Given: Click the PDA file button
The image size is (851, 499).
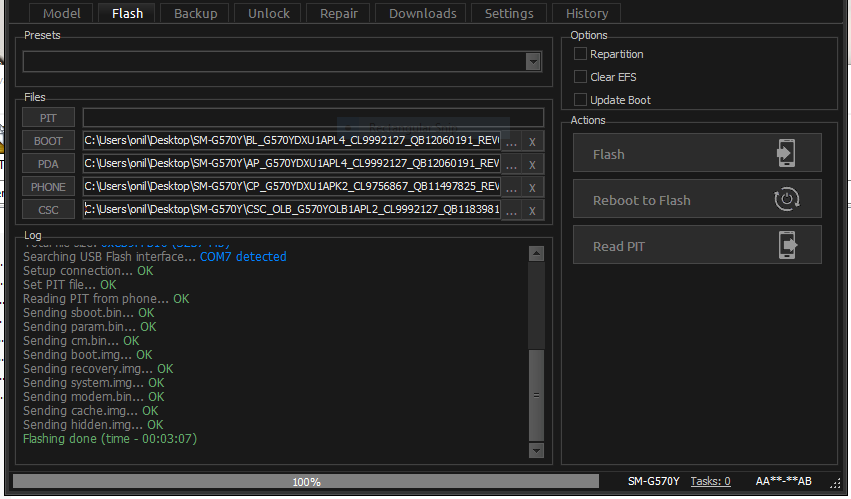Looking at the screenshot, I should pyautogui.click(x=48, y=163).
